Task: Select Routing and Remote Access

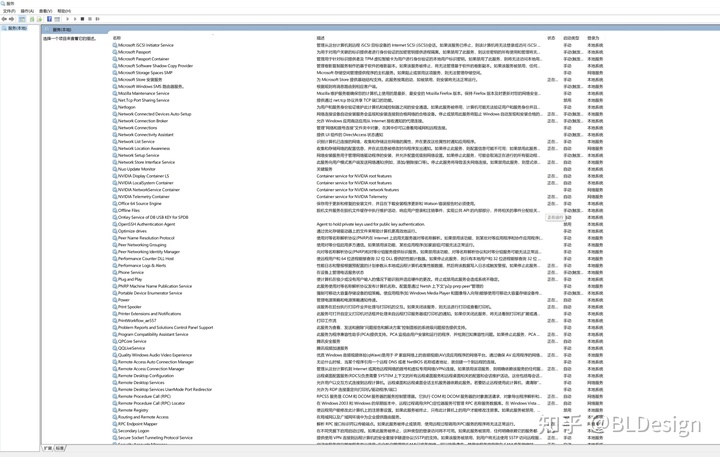Action: pyautogui.click(x=143, y=417)
